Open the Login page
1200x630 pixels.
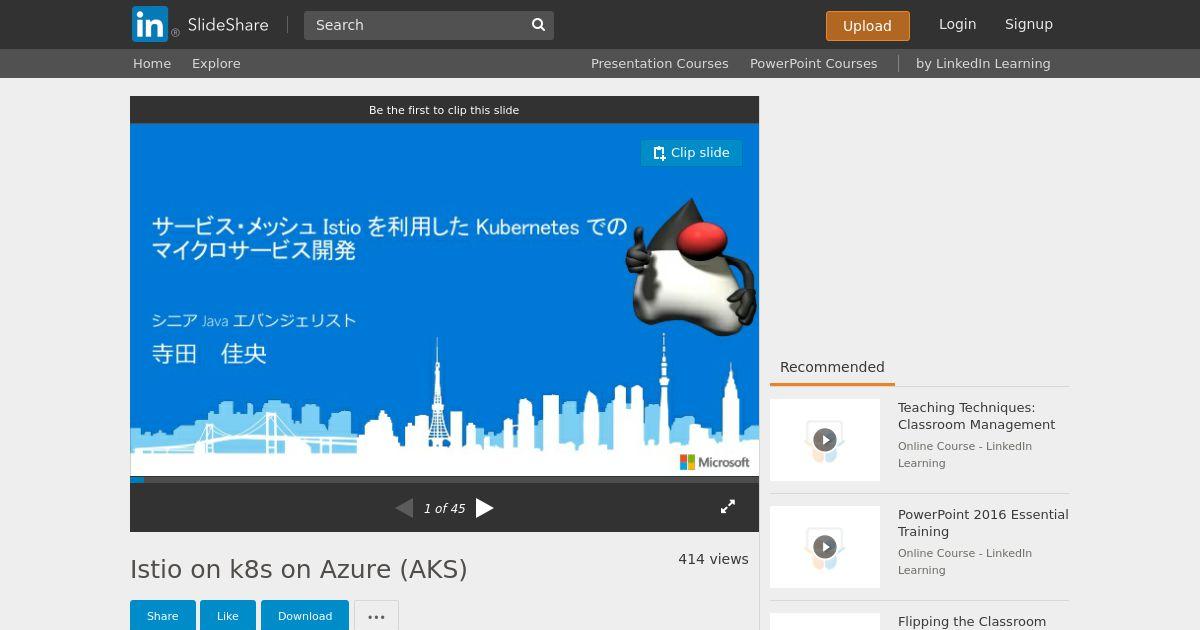(x=957, y=24)
